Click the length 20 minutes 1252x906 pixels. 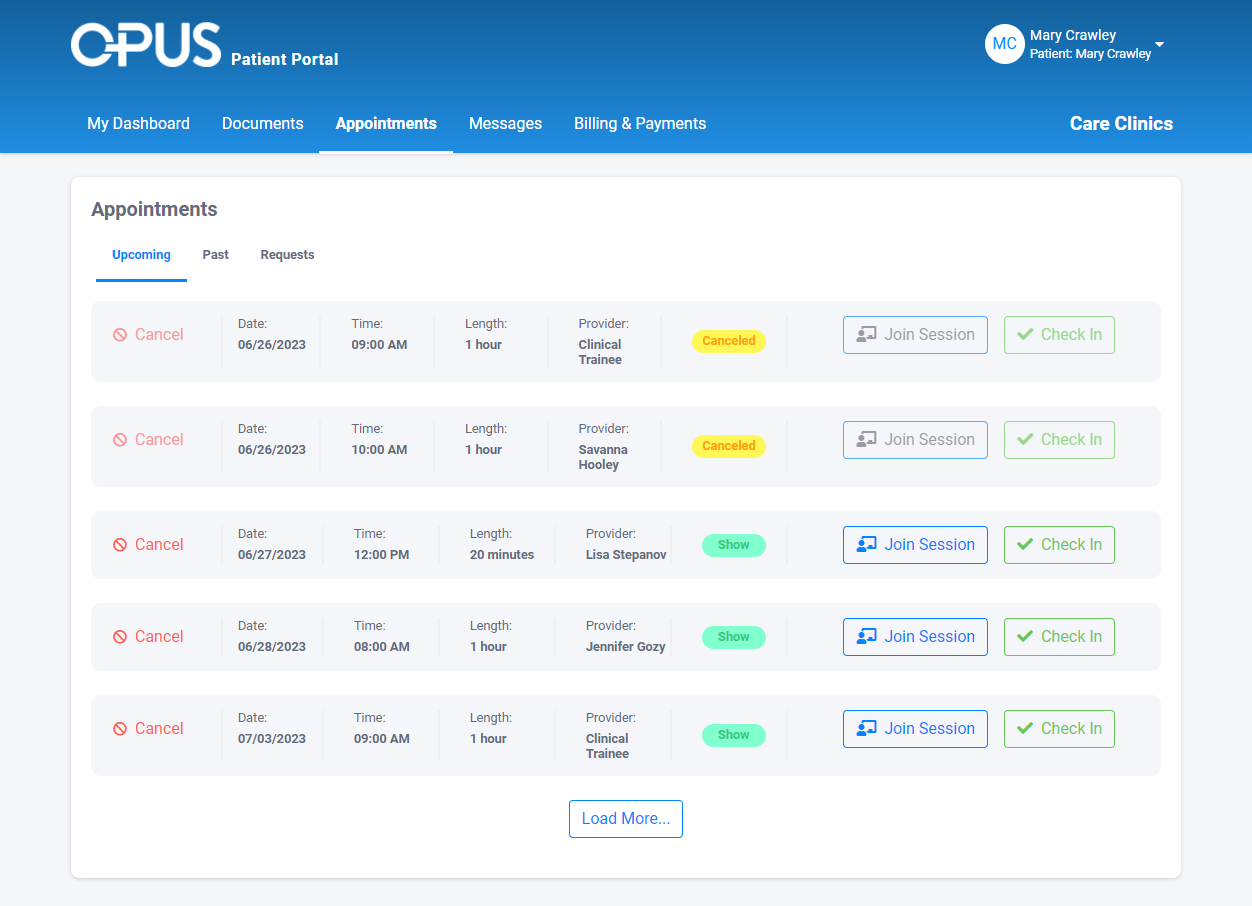point(502,555)
